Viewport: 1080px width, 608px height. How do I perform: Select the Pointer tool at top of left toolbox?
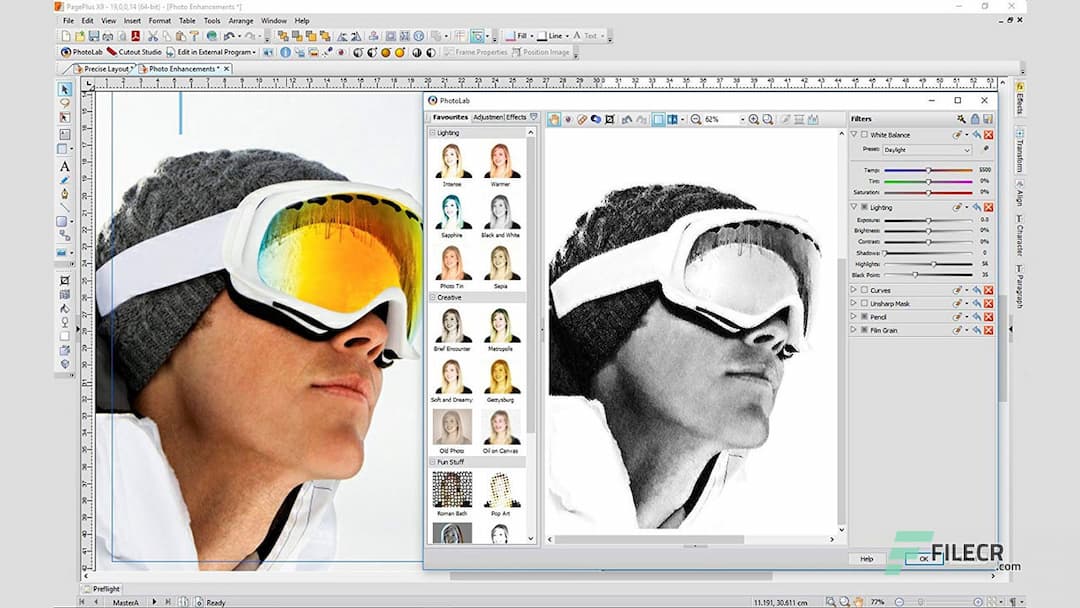click(x=65, y=89)
